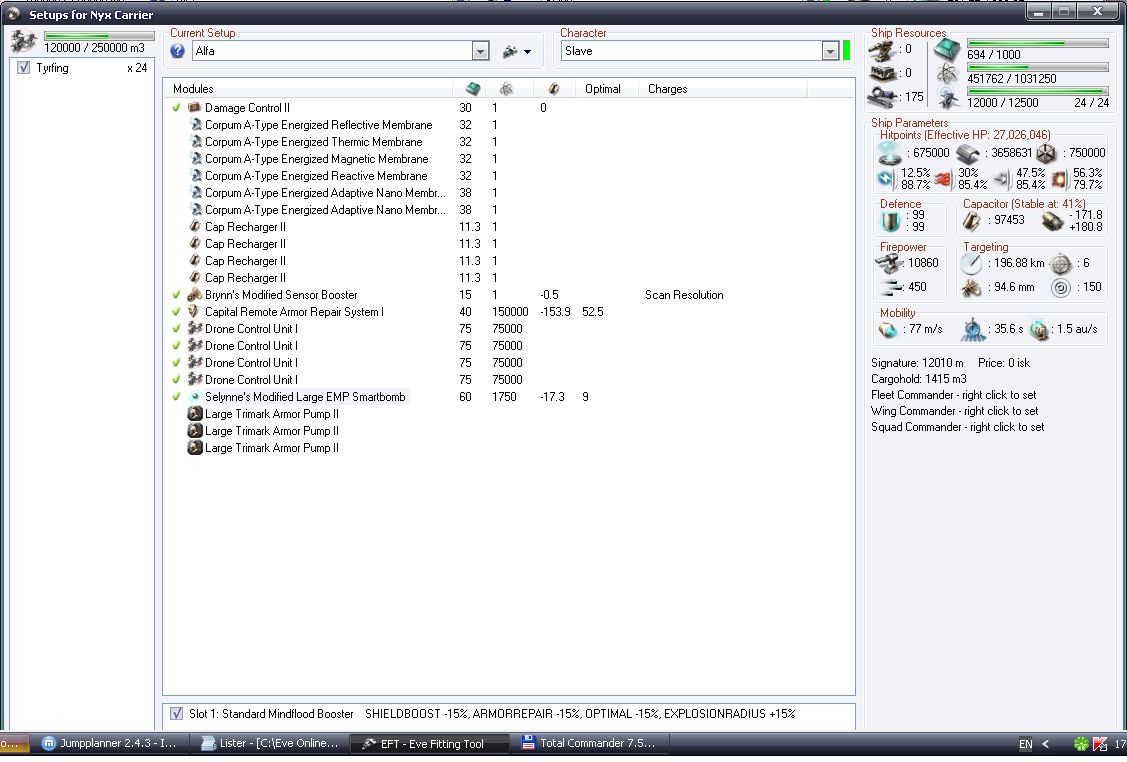Click the CPU usage progress bar
This screenshot has height=762, width=1127.
[1037, 43]
